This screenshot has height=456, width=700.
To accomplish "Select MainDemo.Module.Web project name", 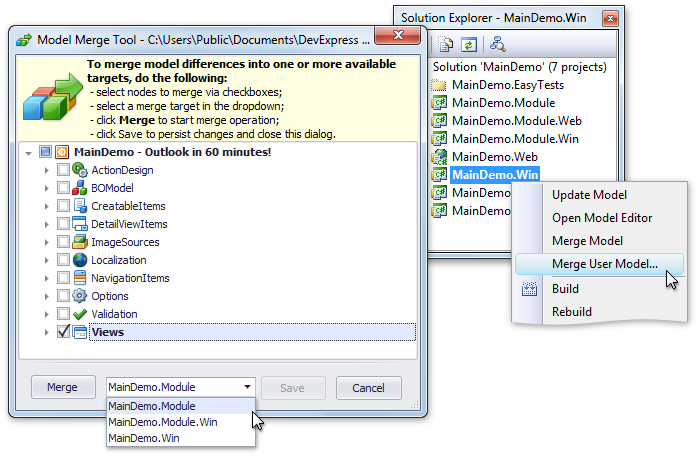I will [x=517, y=121].
